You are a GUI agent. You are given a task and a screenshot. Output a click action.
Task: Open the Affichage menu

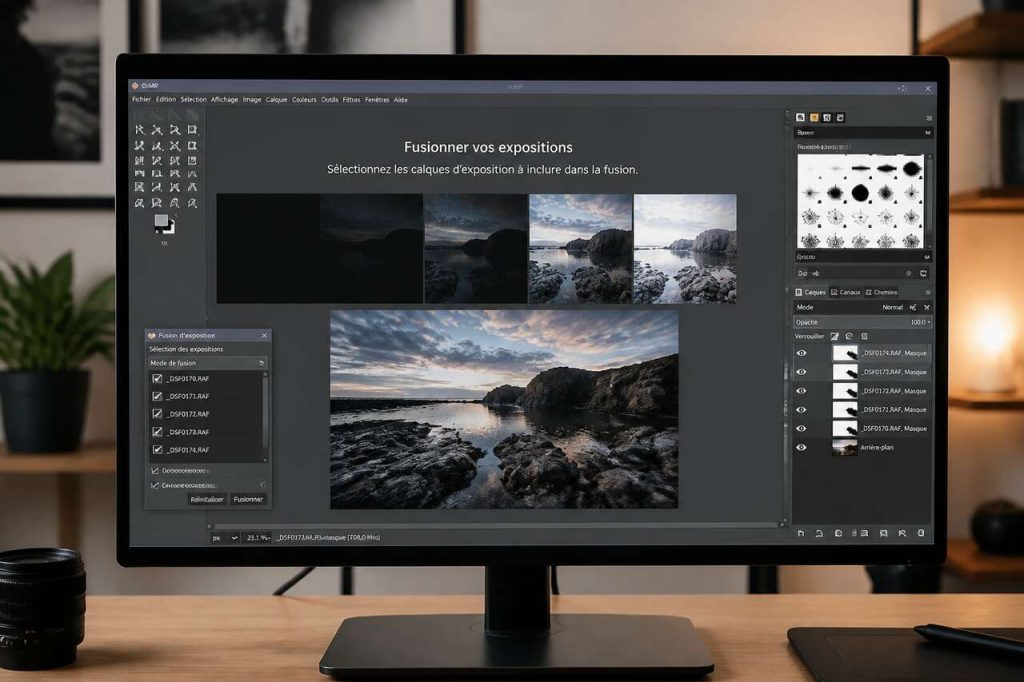point(224,99)
